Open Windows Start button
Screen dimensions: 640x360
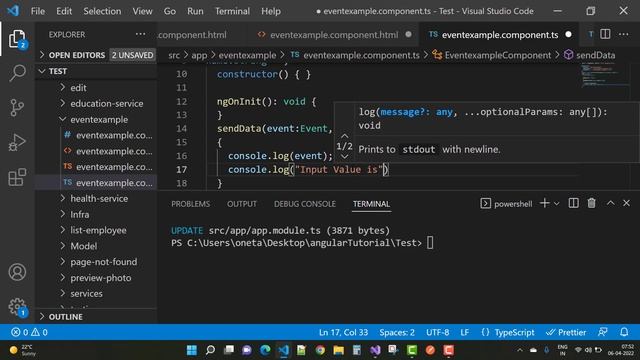tap(191, 350)
